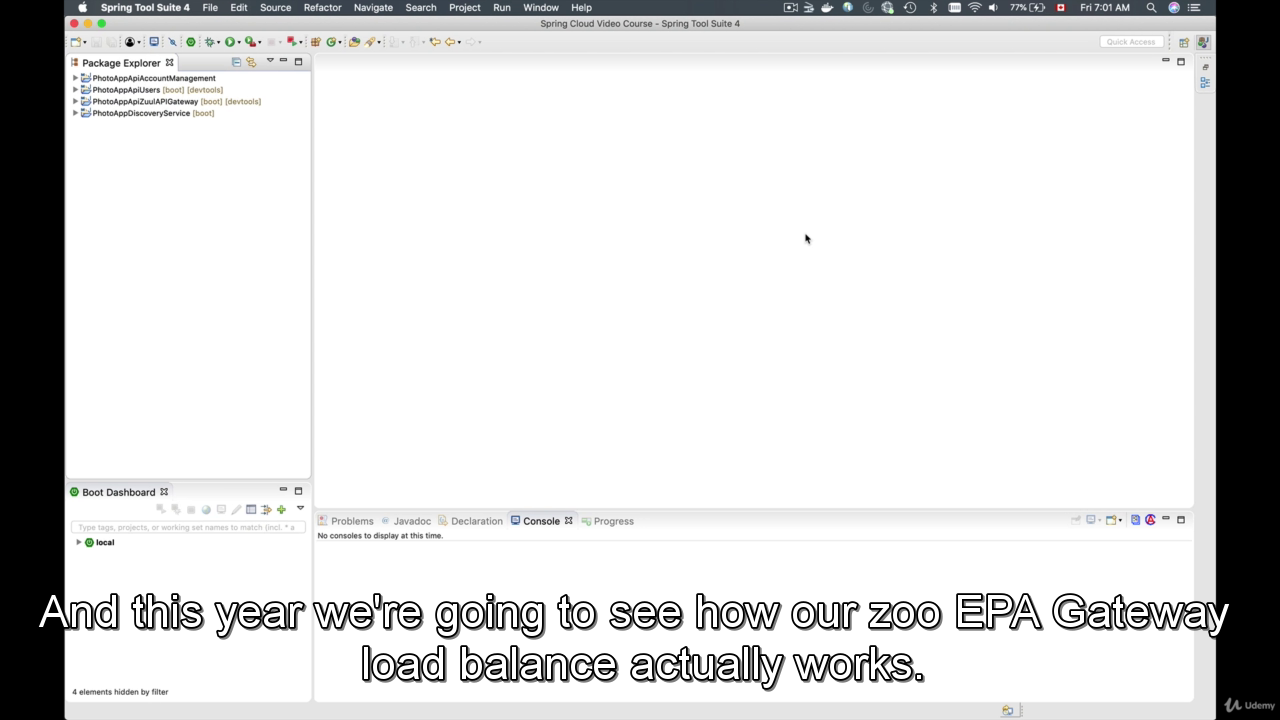Viewport: 1280px width, 720px height.
Task: Open the Window menu
Action: click(541, 7)
